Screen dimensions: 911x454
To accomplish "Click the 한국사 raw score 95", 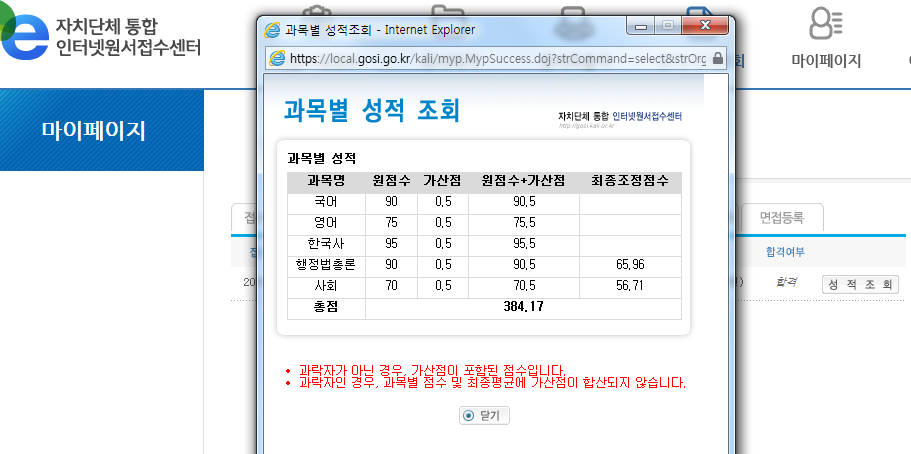I will point(391,244).
